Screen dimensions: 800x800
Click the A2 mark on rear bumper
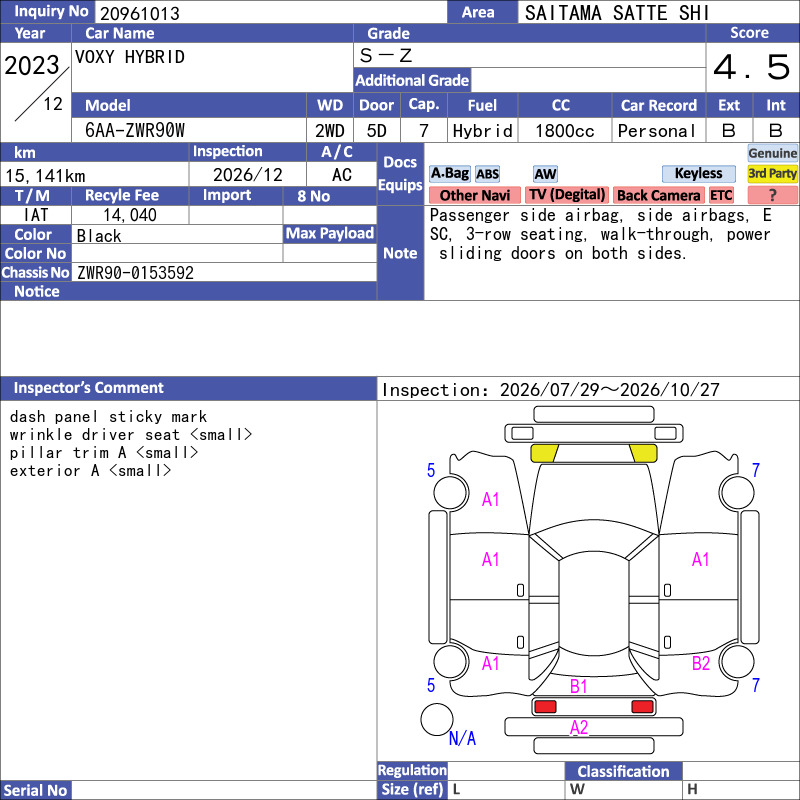tap(579, 727)
